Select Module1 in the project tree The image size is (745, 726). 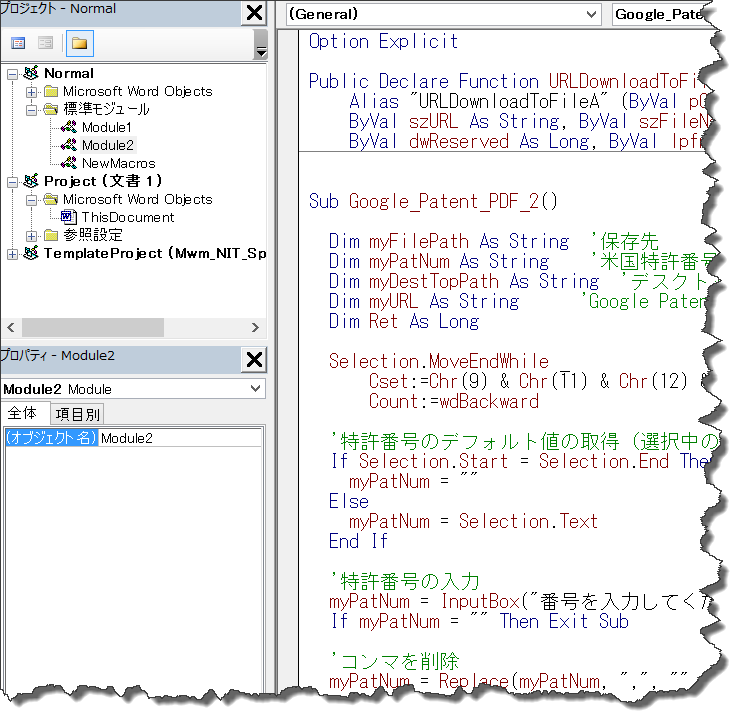pos(106,127)
